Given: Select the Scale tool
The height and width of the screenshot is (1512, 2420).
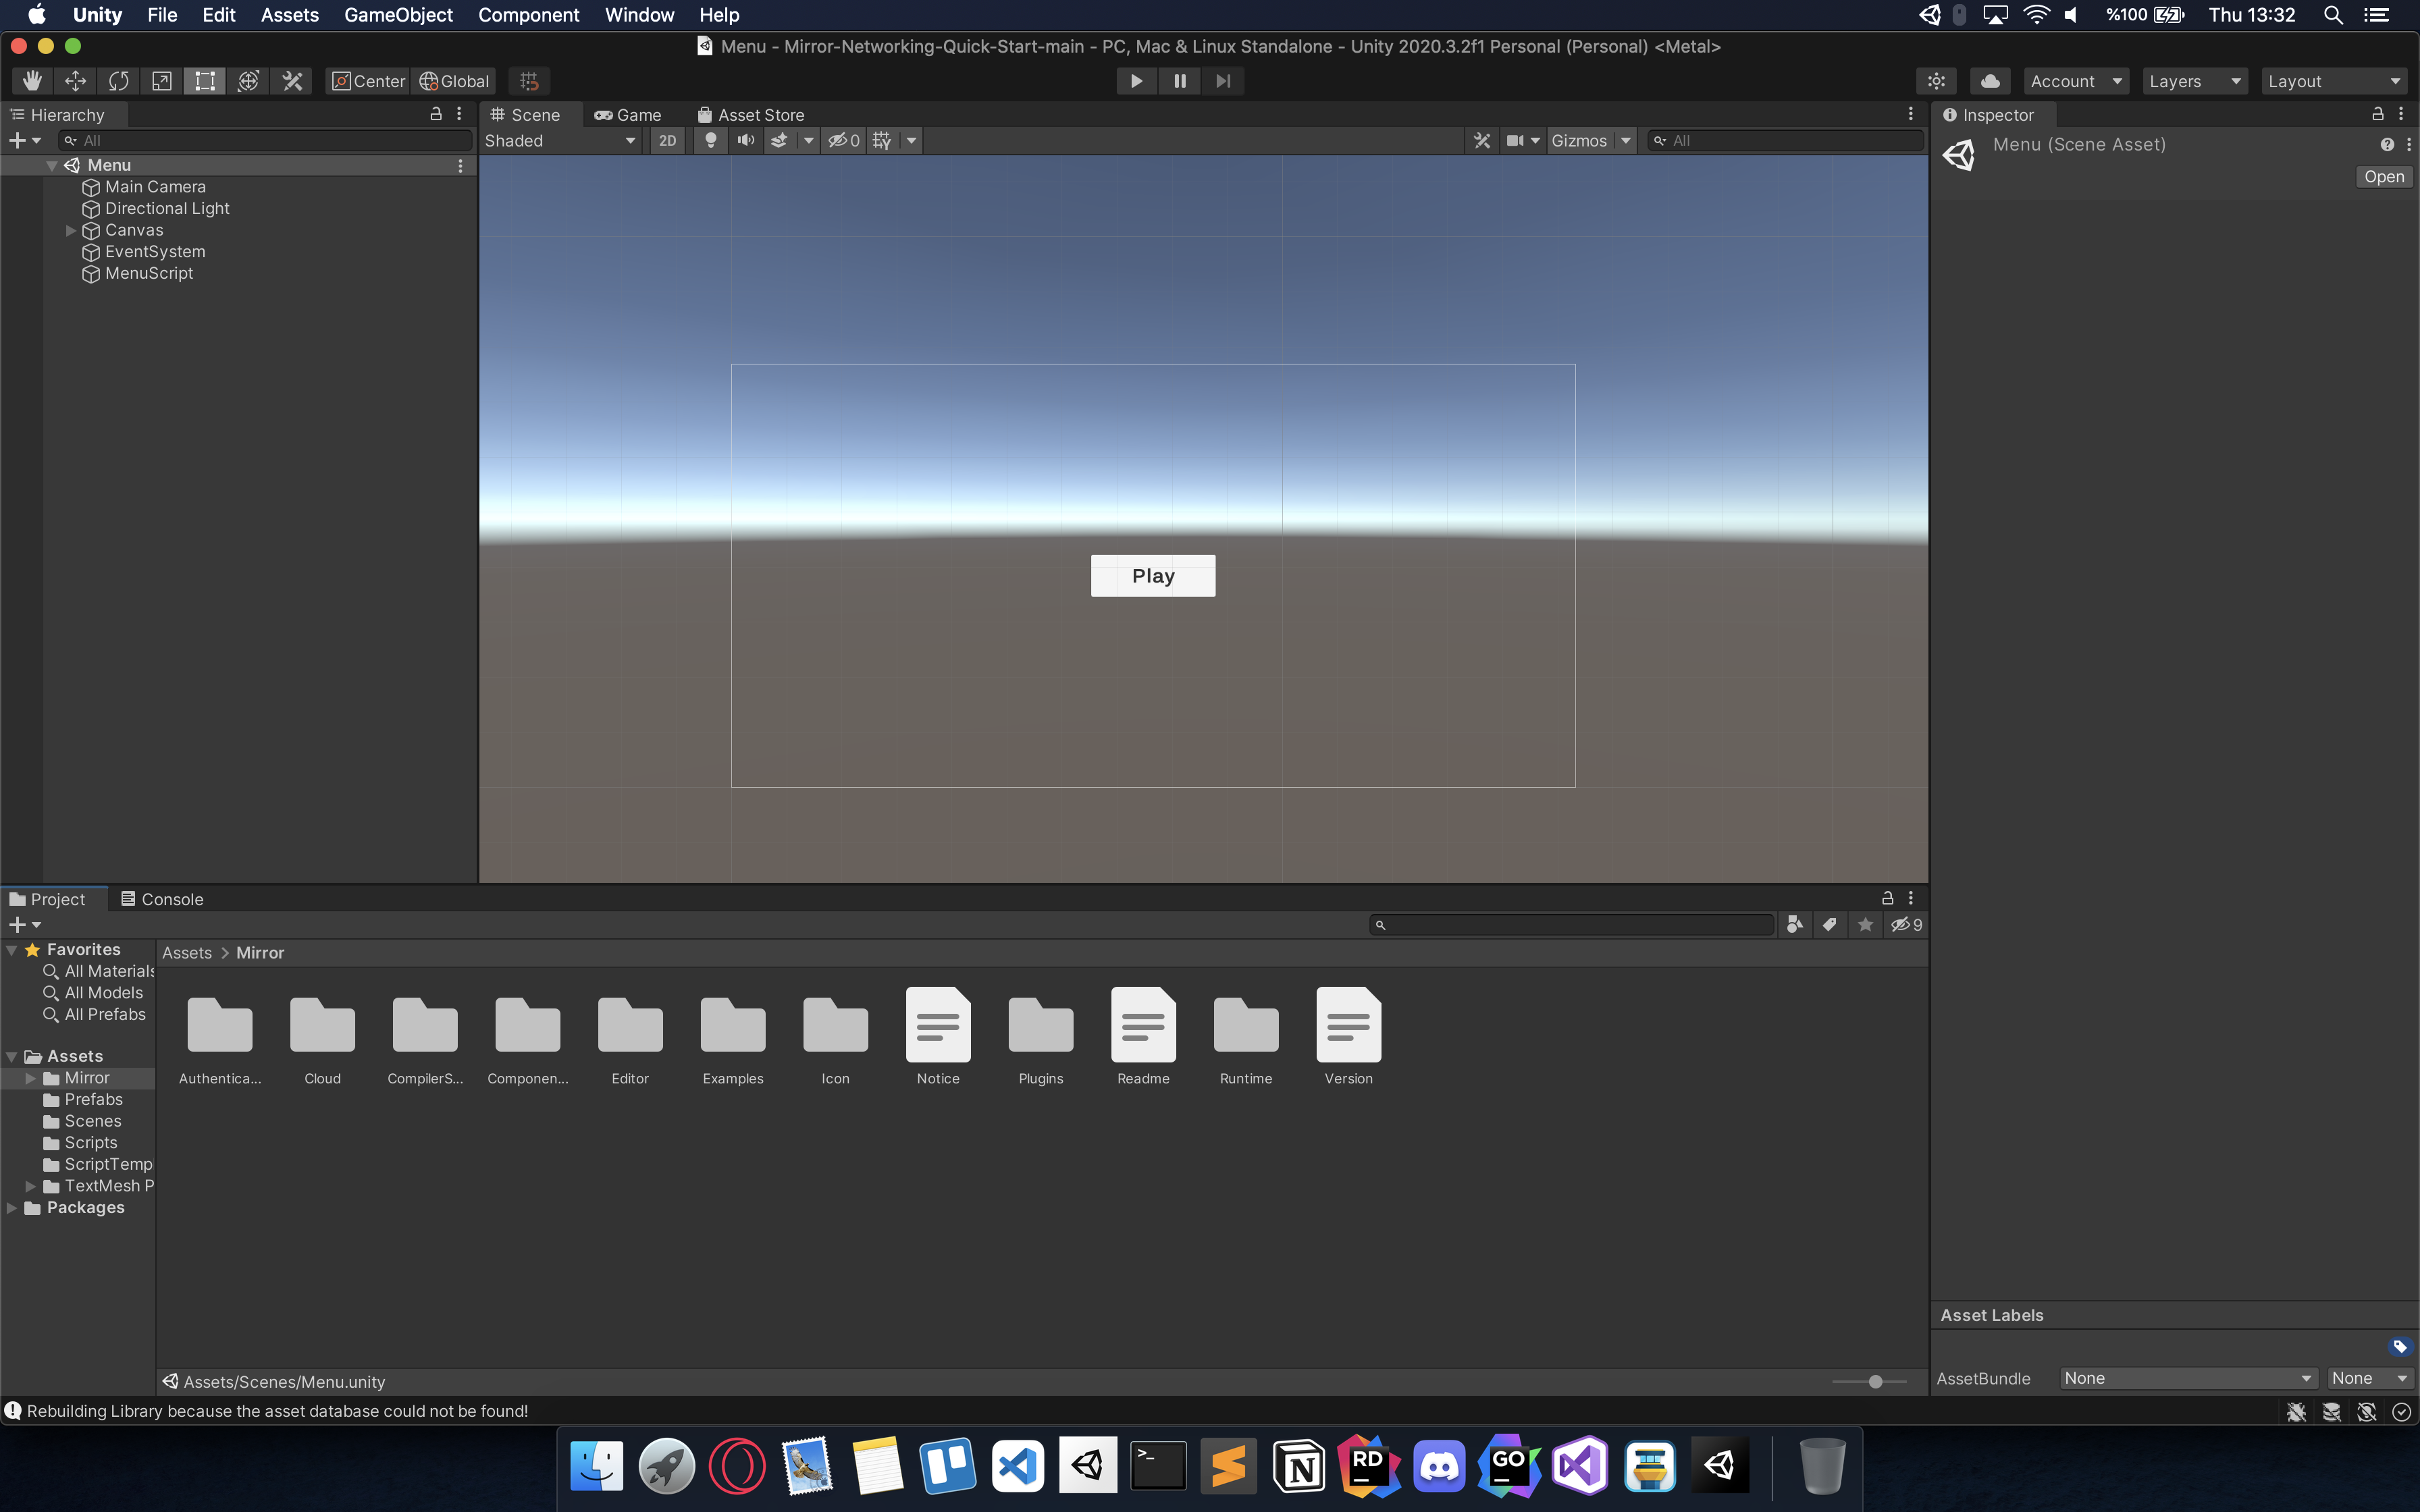Looking at the screenshot, I should click(x=162, y=81).
